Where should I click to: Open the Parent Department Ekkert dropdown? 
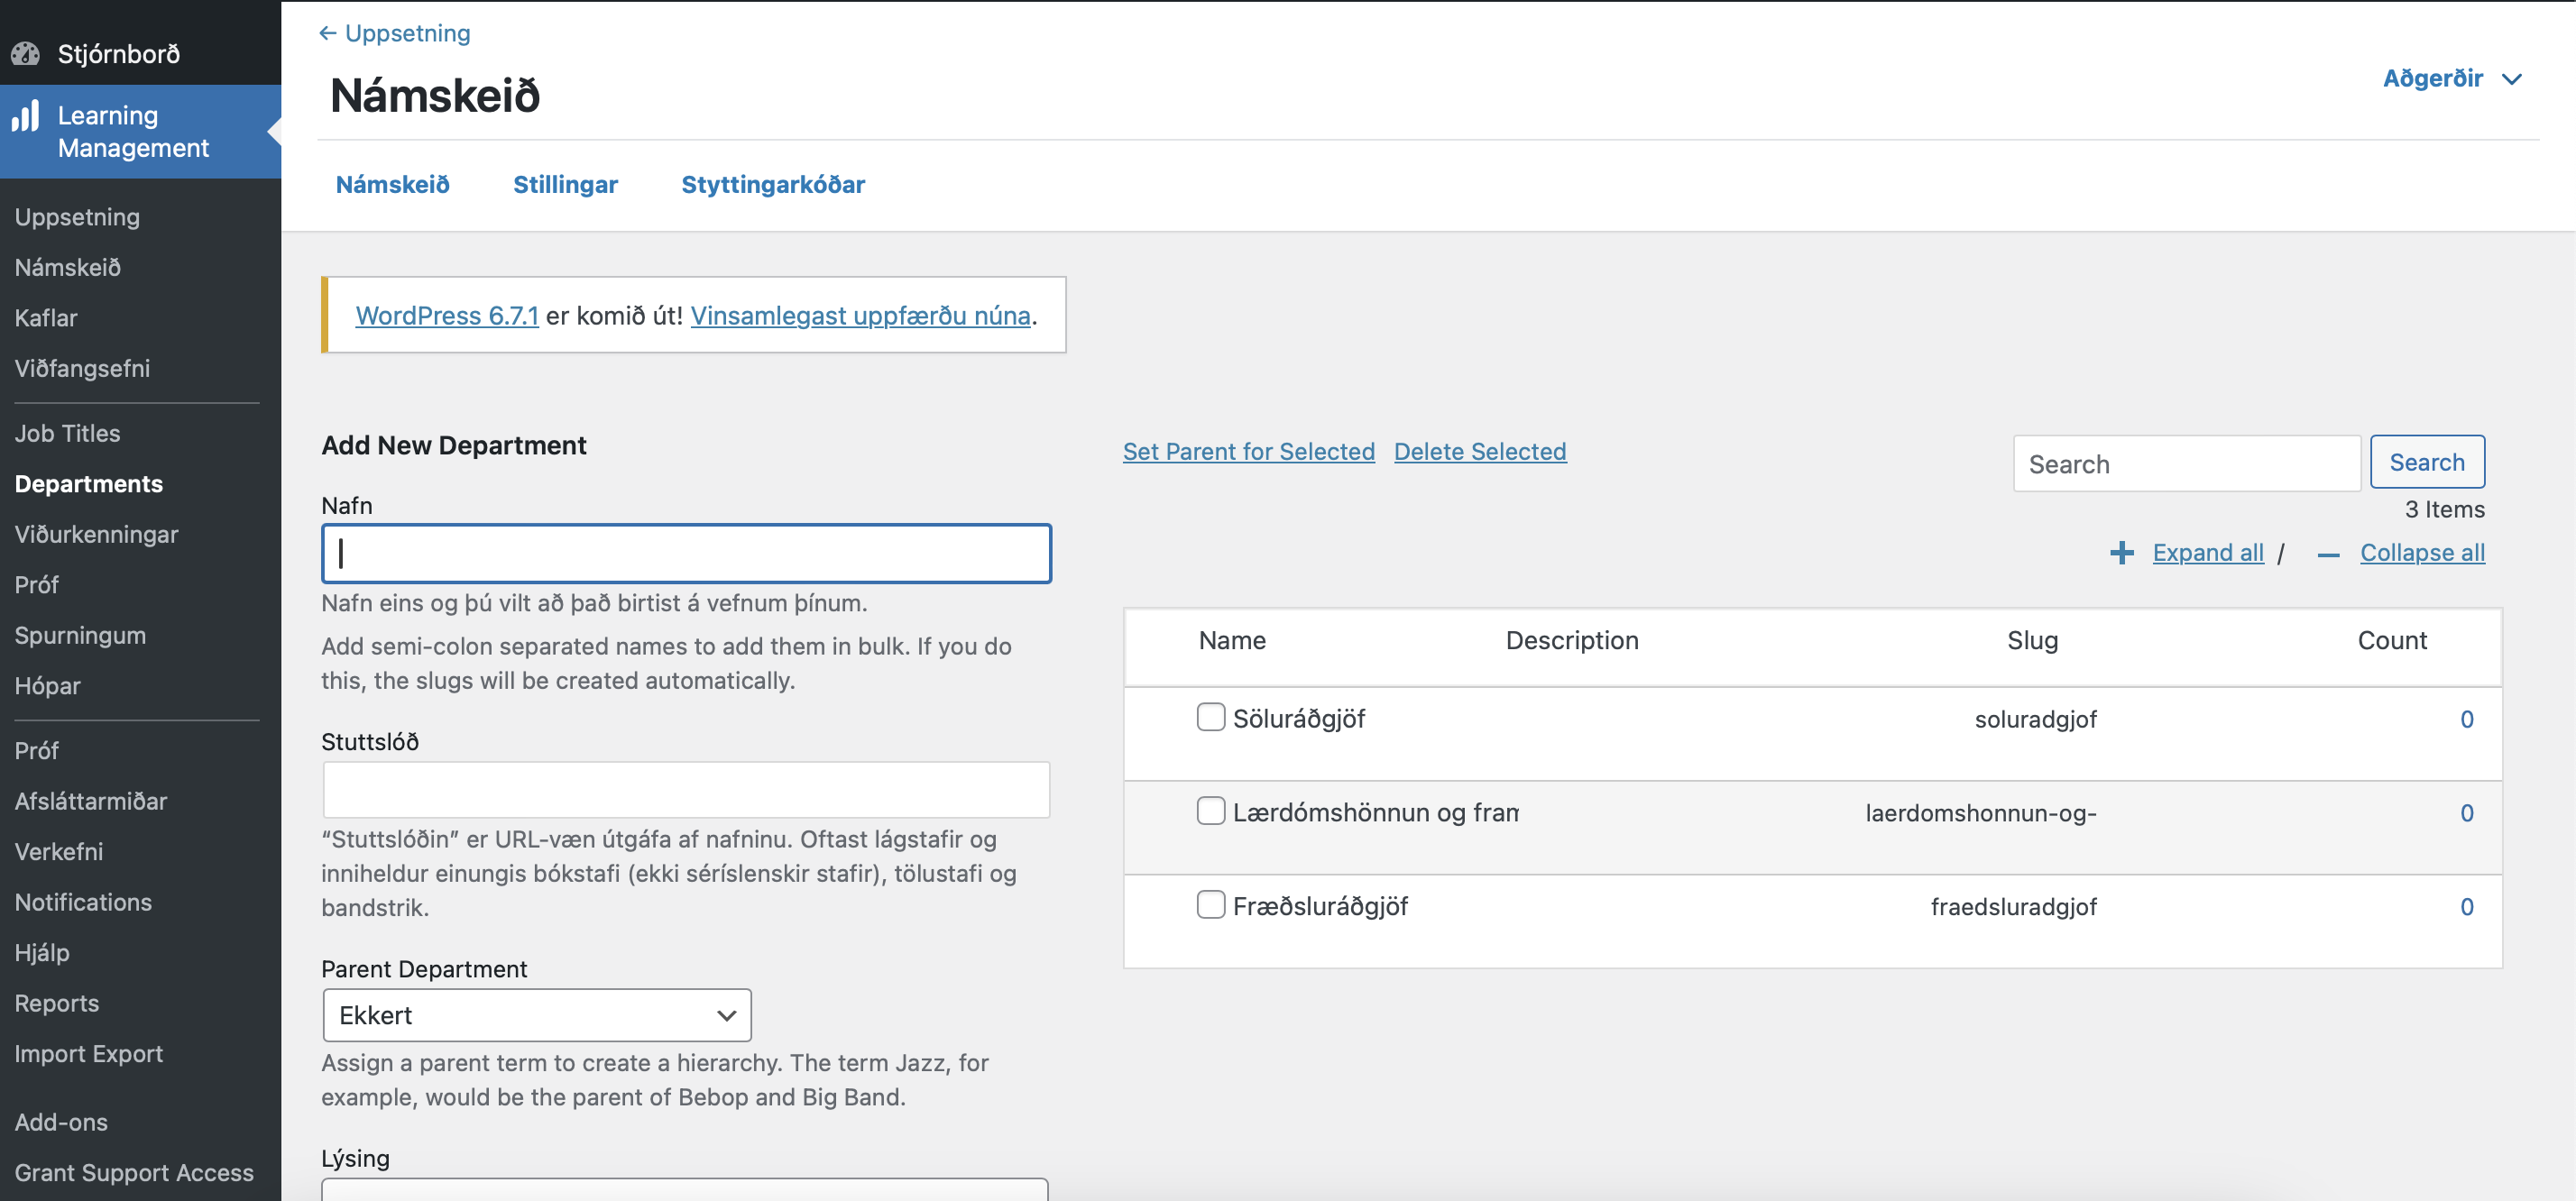coord(537,1015)
